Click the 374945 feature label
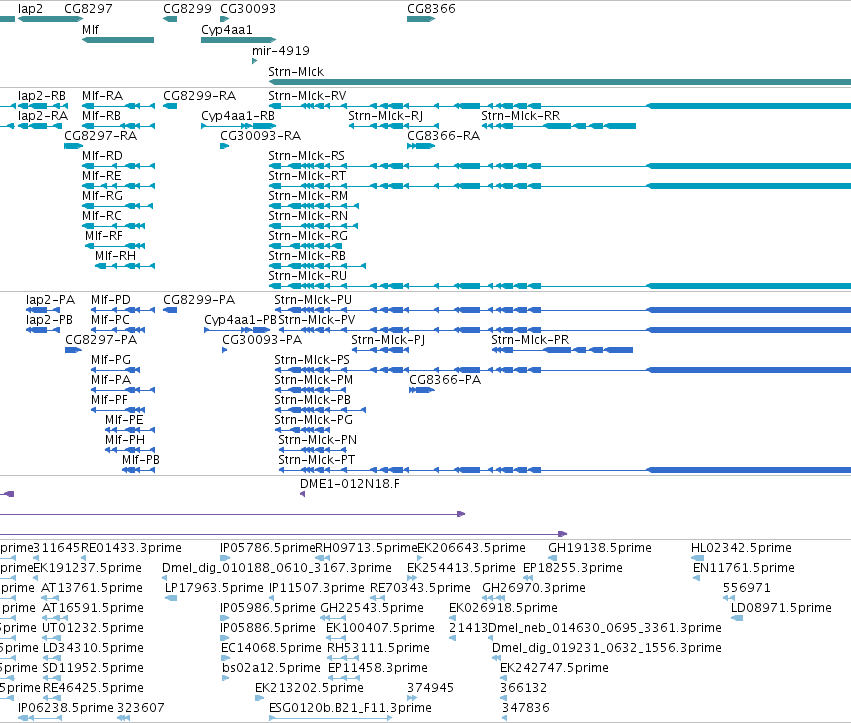Viewport: 851px width, 723px height. [430, 688]
